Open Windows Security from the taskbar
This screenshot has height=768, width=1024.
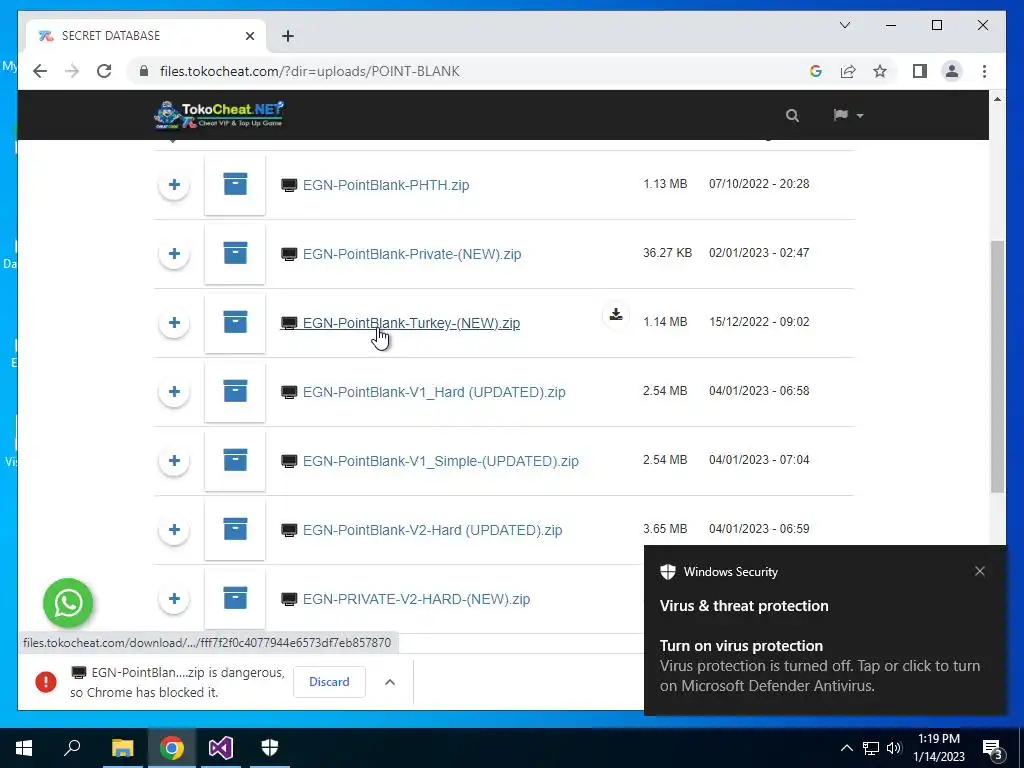pyautogui.click(x=270, y=748)
